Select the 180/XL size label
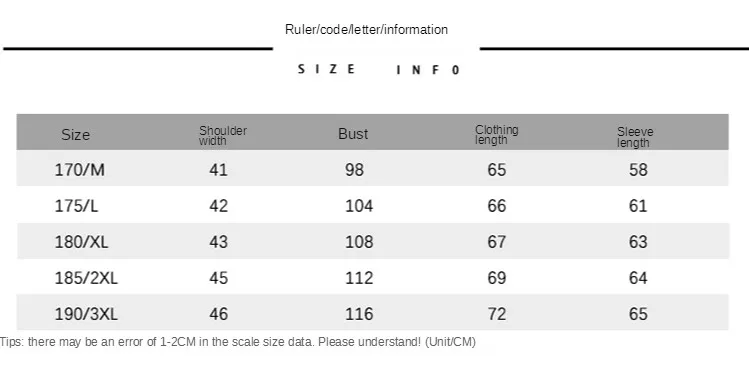This screenshot has height=379, width=749. coord(81,242)
